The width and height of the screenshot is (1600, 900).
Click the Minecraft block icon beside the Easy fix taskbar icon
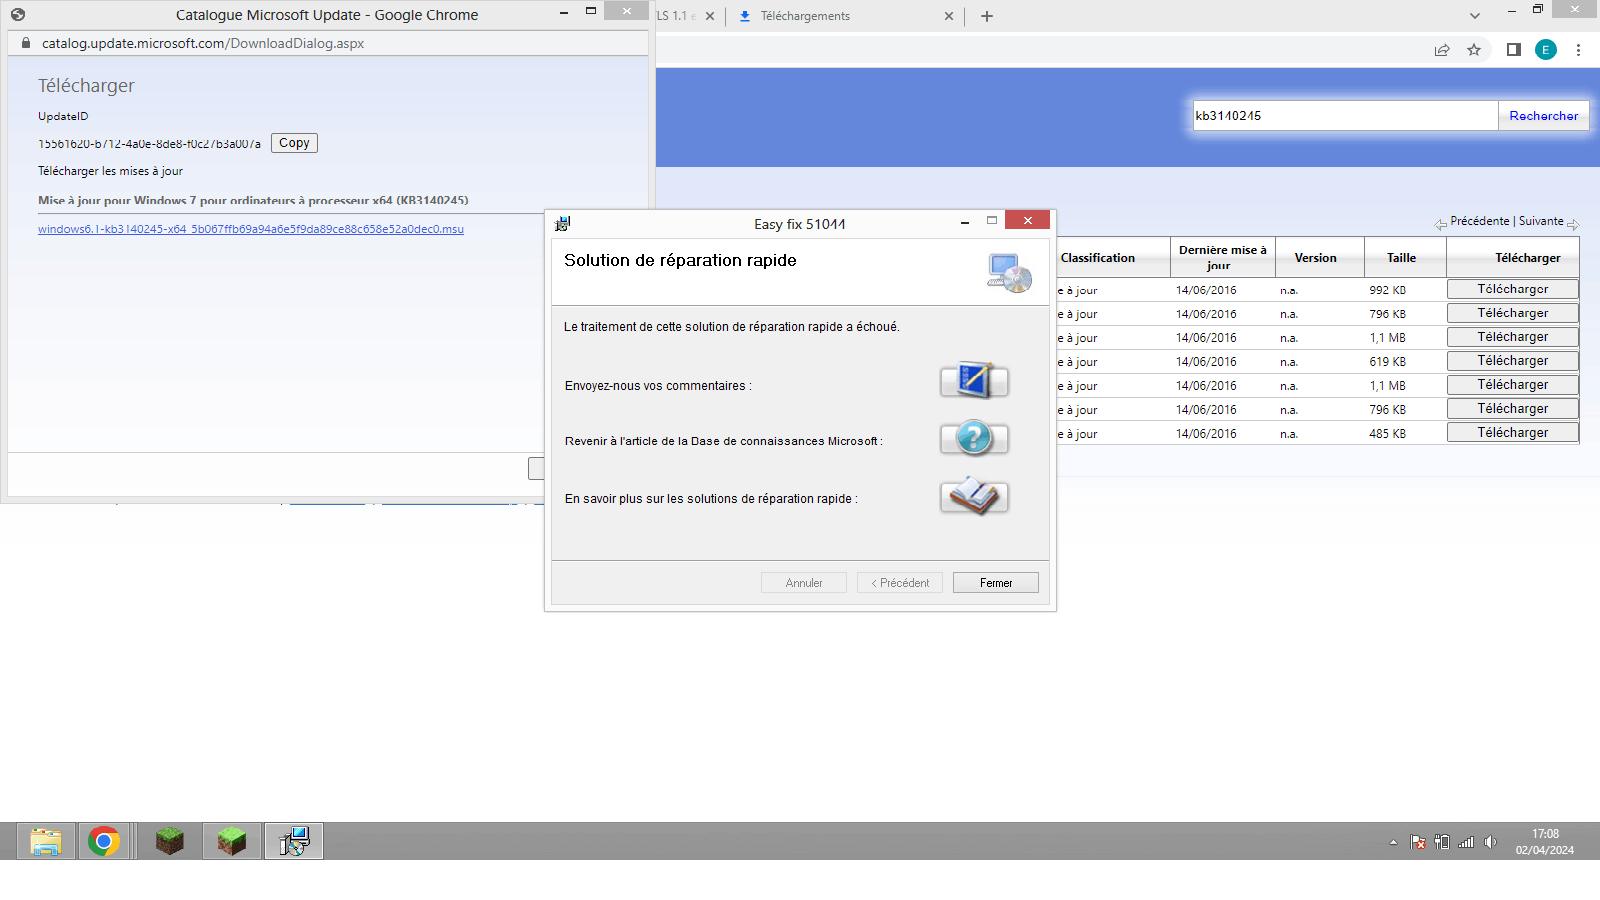[x=232, y=841]
